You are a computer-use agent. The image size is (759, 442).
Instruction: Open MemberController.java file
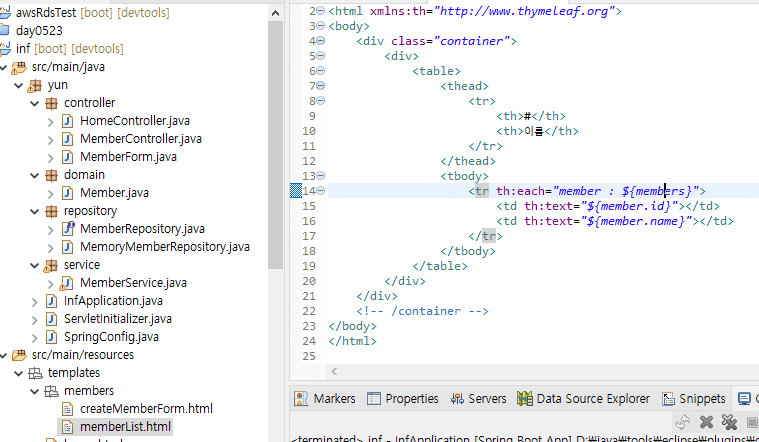[140, 138]
